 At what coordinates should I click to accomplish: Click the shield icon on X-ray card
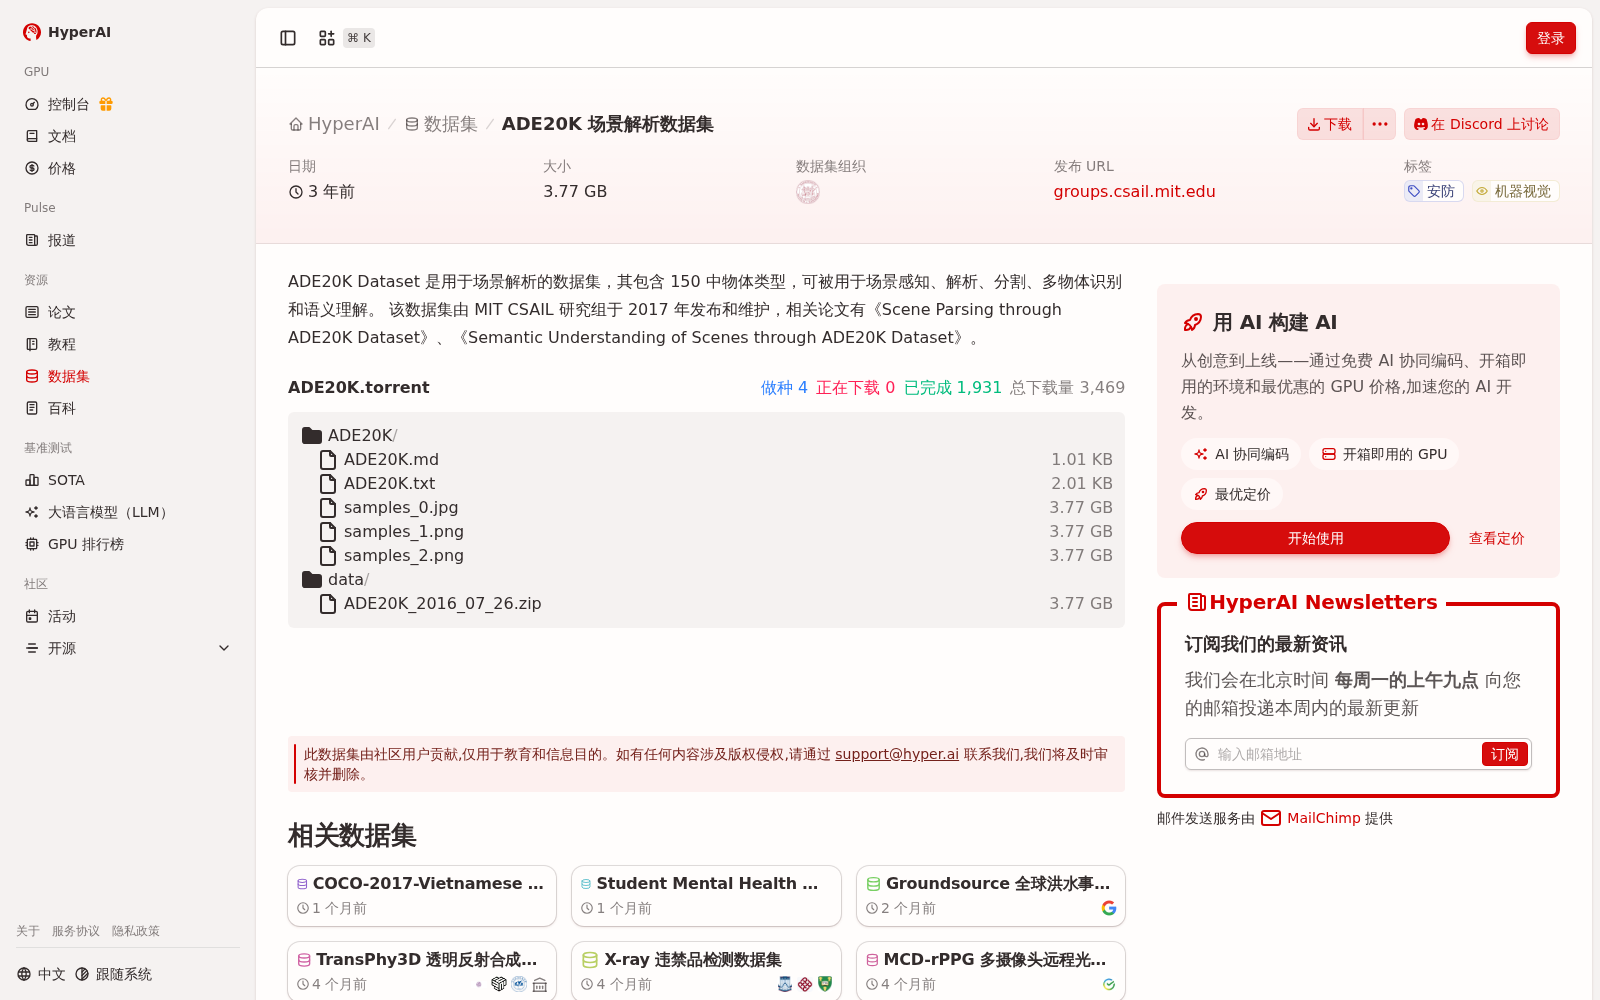pos(825,984)
